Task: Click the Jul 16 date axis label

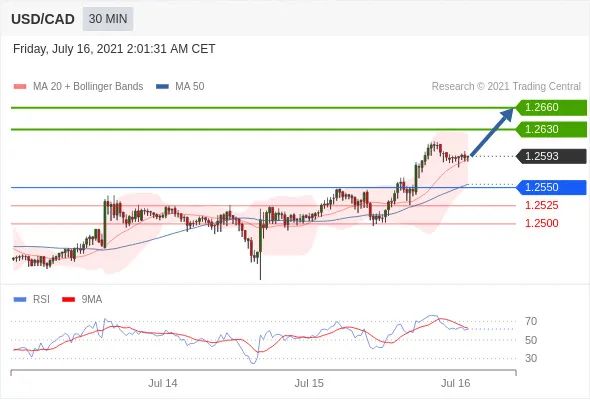Action: point(456,383)
